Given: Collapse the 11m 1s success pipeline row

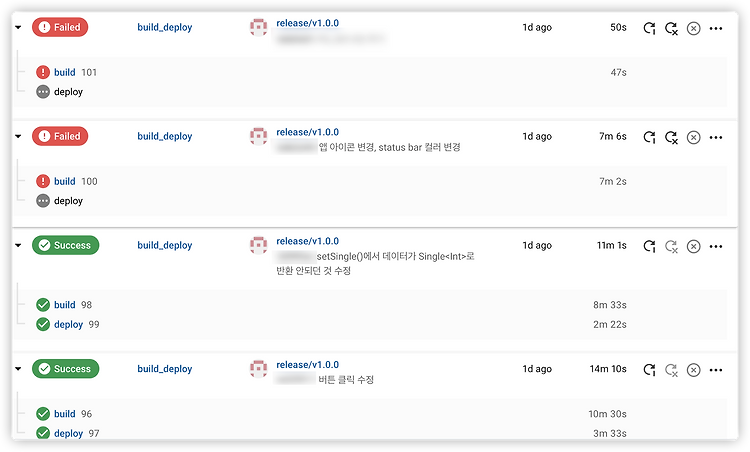Looking at the screenshot, I should 18,245.
